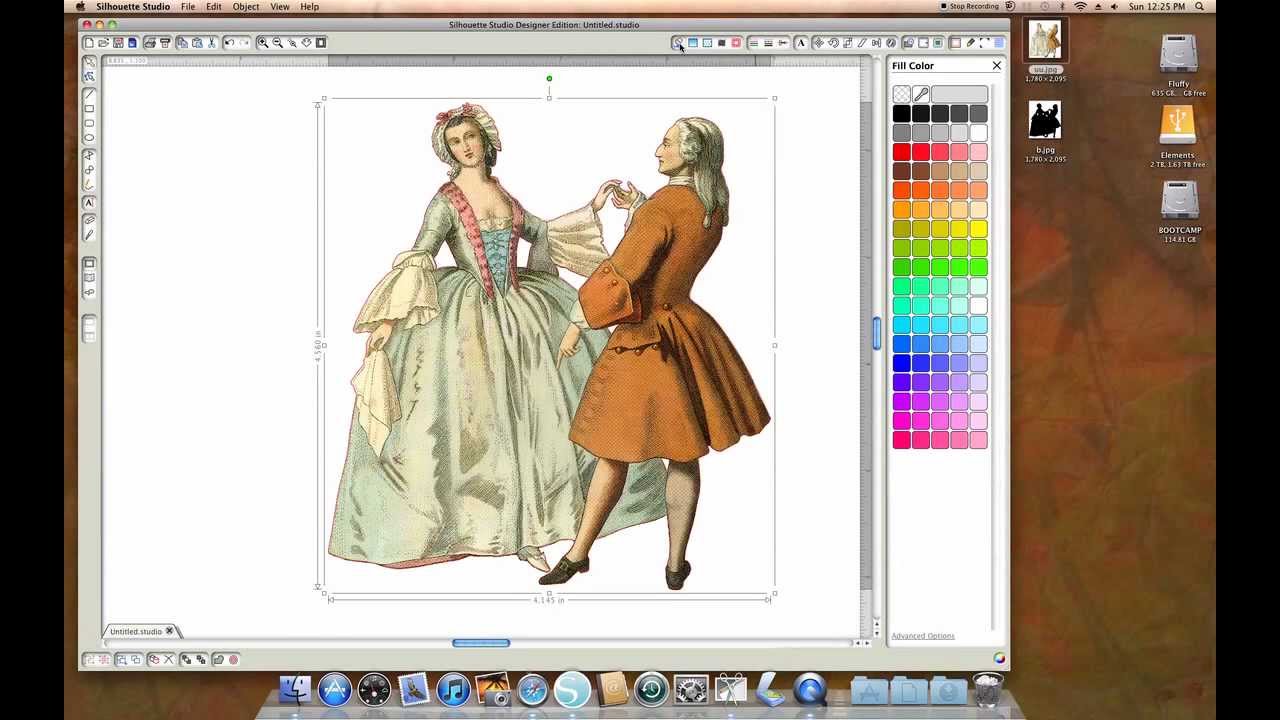Click the vertical scrollbar thumb beside canvas

[876, 333]
